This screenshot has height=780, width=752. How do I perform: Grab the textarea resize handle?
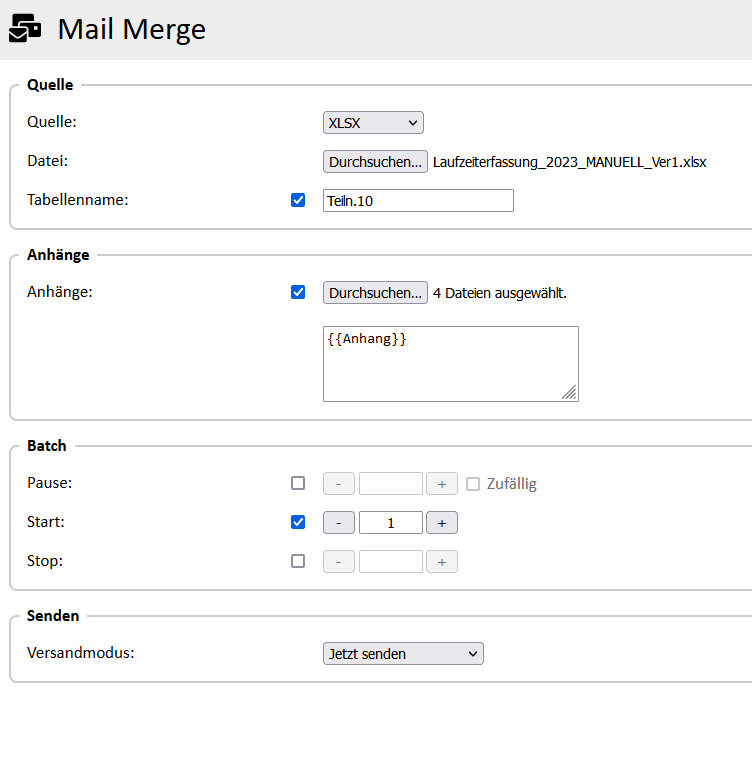[x=569, y=393]
